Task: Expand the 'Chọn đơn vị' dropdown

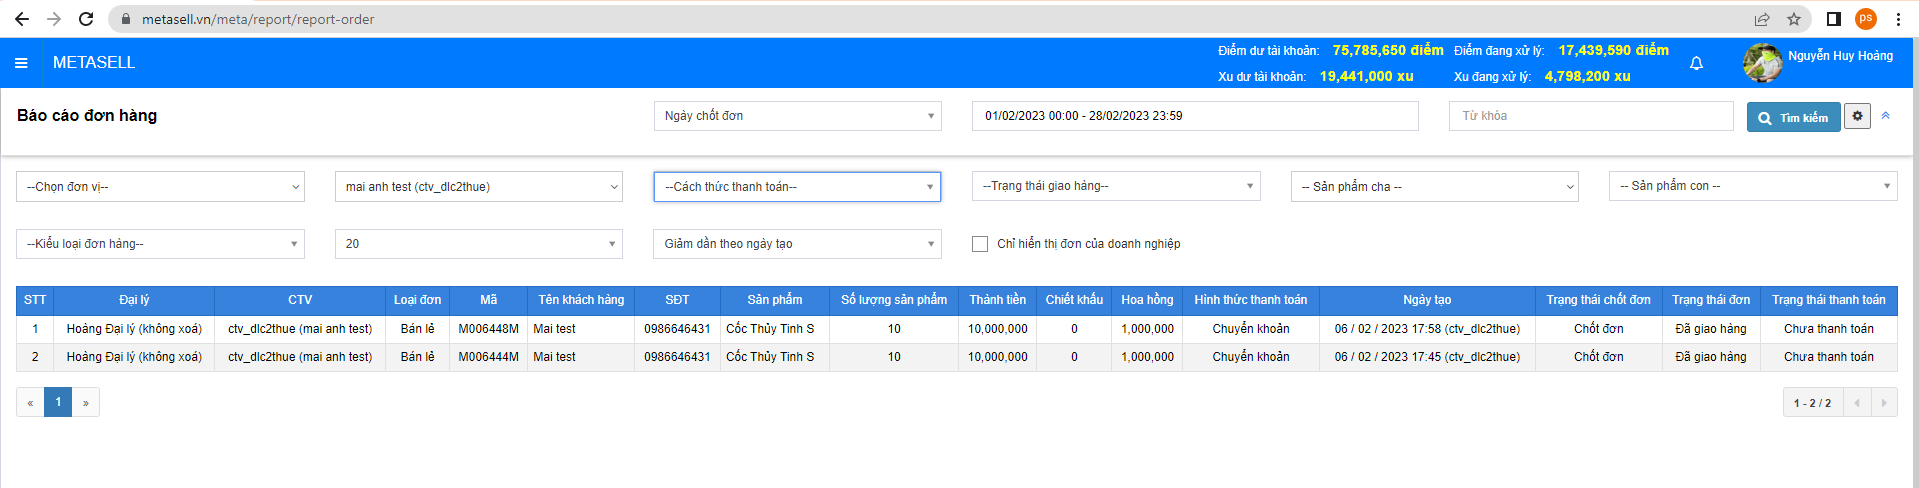Action: (160, 187)
